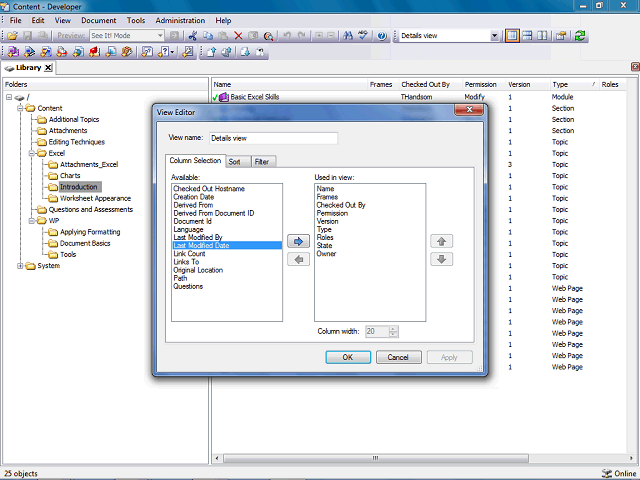Click the move column down arrow button
The width and height of the screenshot is (640, 480).
[x=441, y=259]
